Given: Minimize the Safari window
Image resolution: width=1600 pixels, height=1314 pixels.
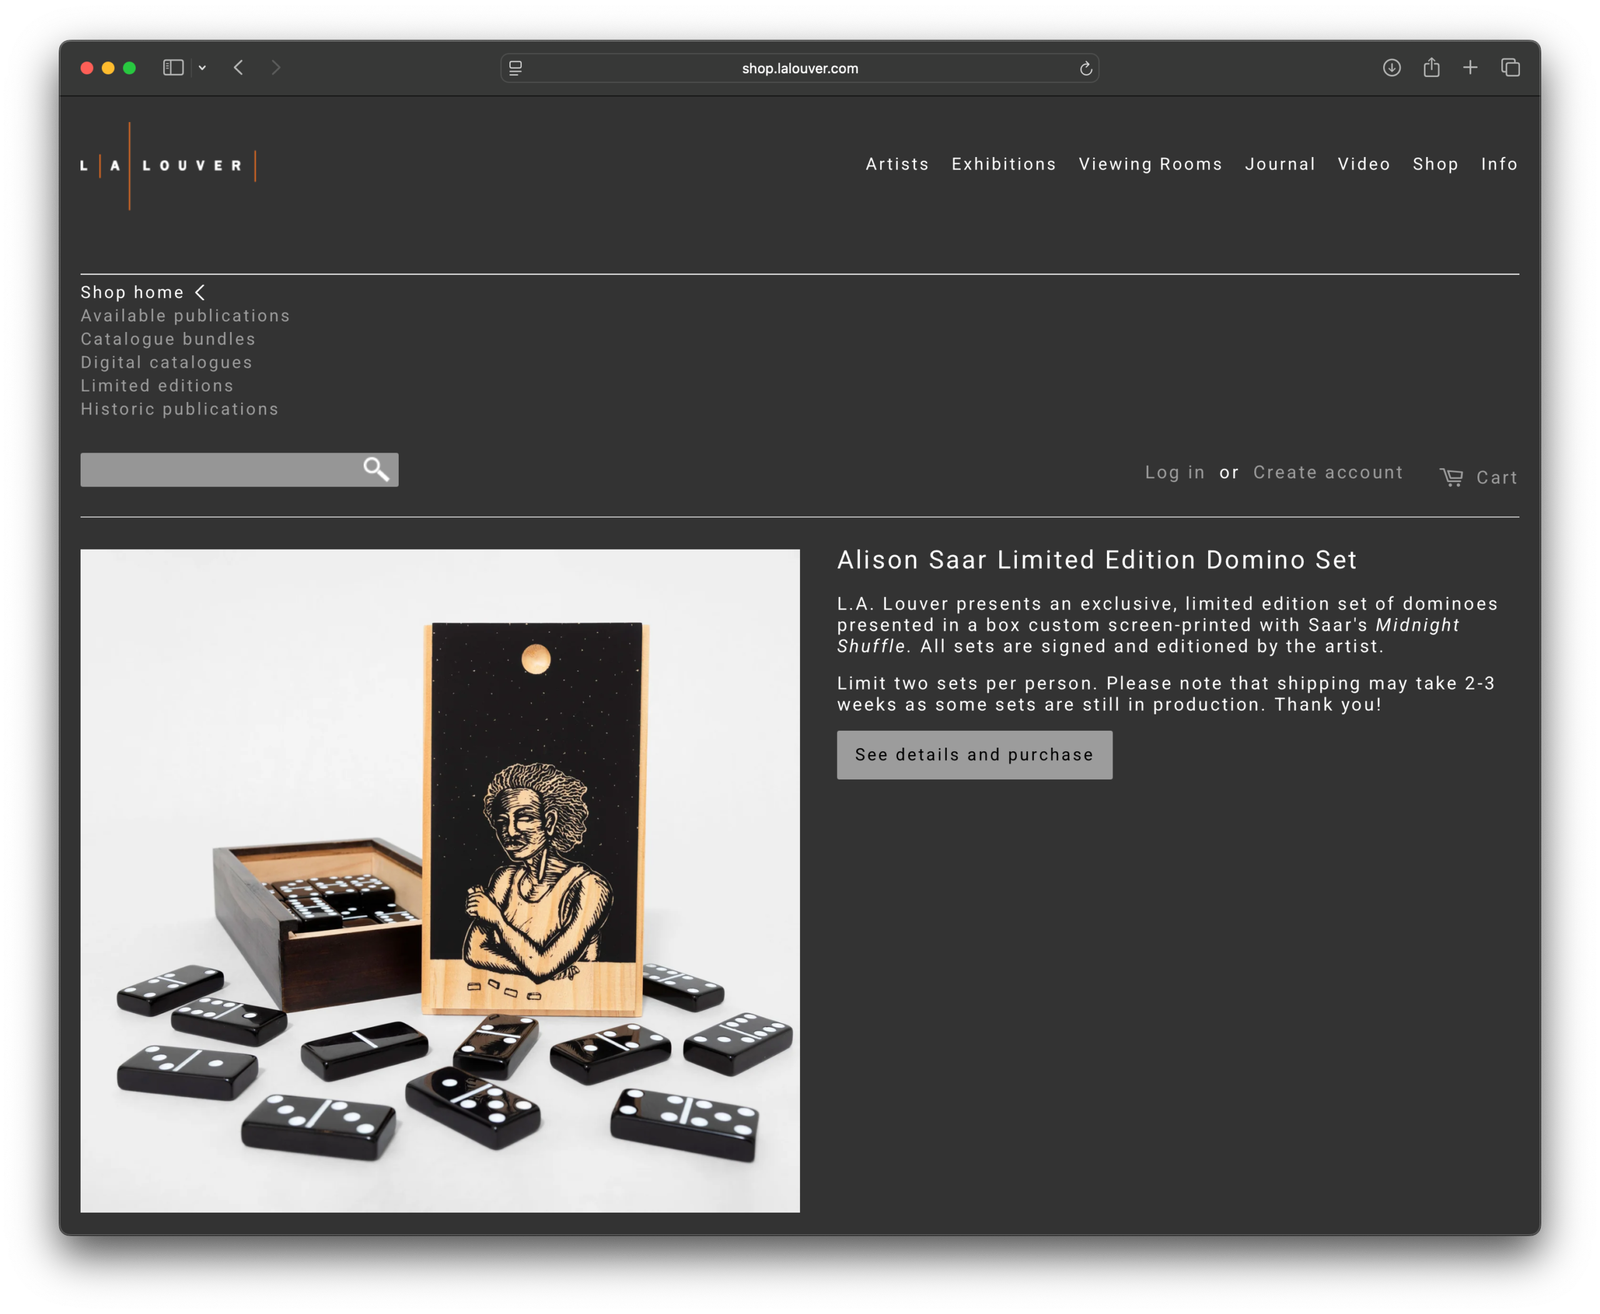Looking at the screenshot, I should point(108,68).
